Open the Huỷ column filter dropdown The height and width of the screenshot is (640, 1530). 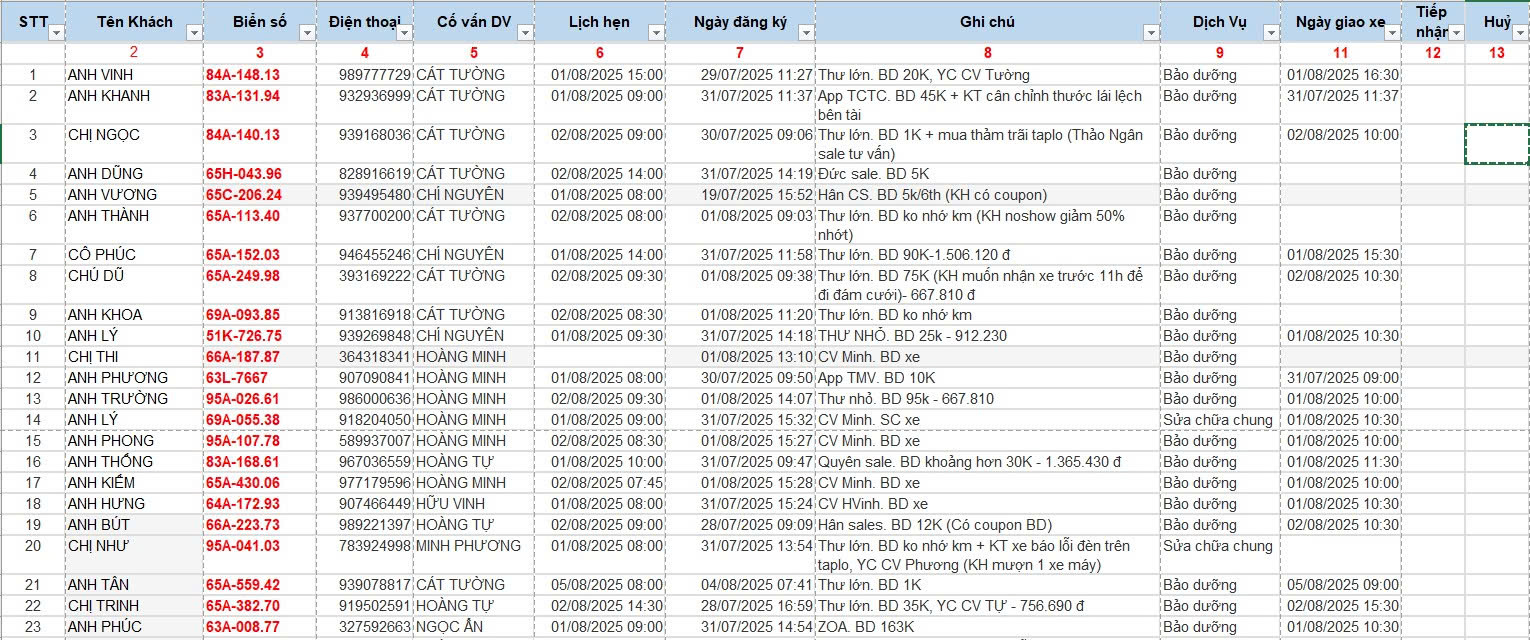coord(1519,33)
